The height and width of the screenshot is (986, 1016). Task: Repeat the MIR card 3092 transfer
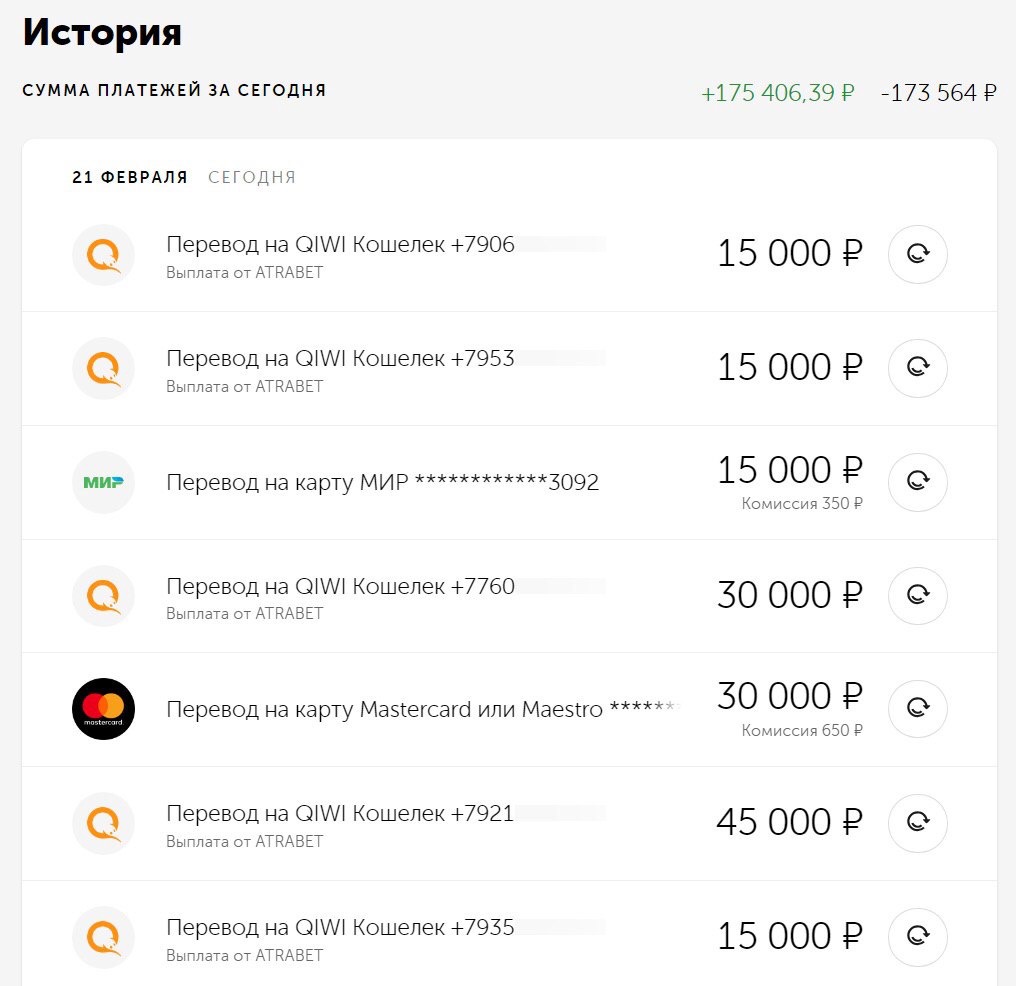click(x=917, y=482)
